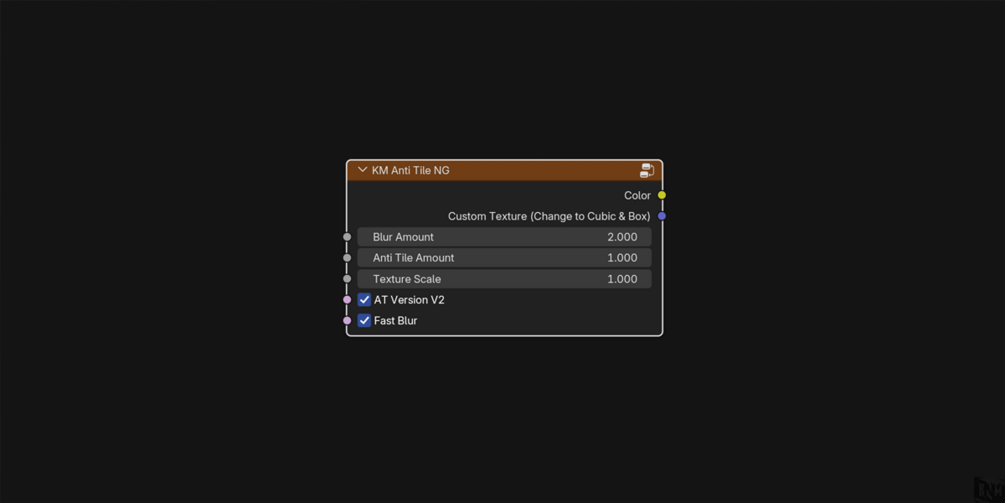Click the Blur Amount input socket
1005x503 pixels.
tap(347, 237)
